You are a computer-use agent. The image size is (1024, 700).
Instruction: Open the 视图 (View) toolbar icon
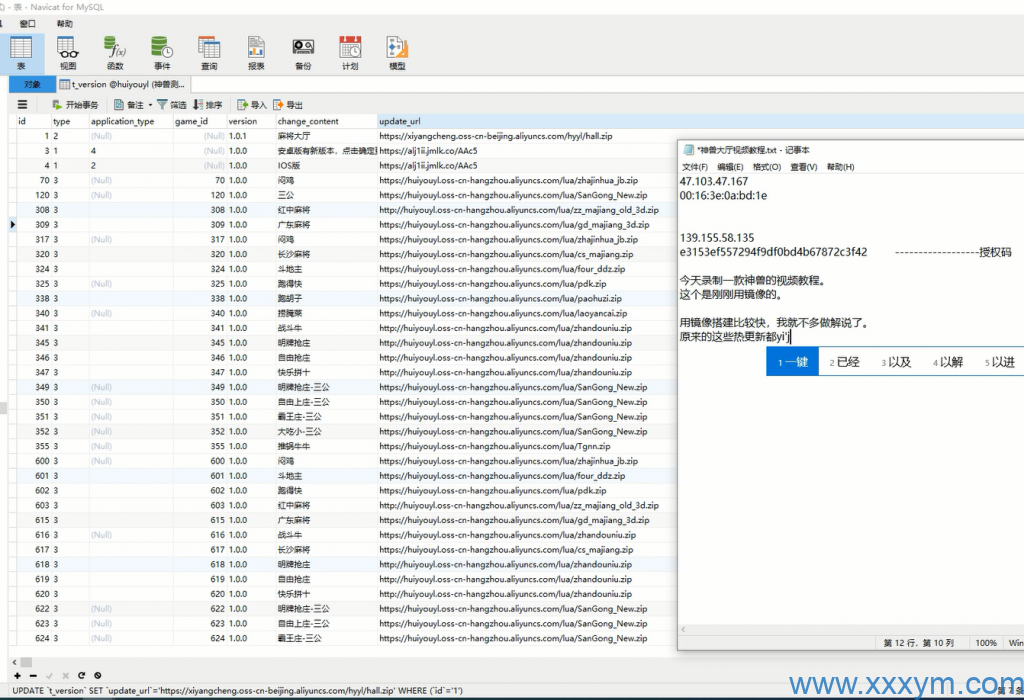(x=67, y=52)
